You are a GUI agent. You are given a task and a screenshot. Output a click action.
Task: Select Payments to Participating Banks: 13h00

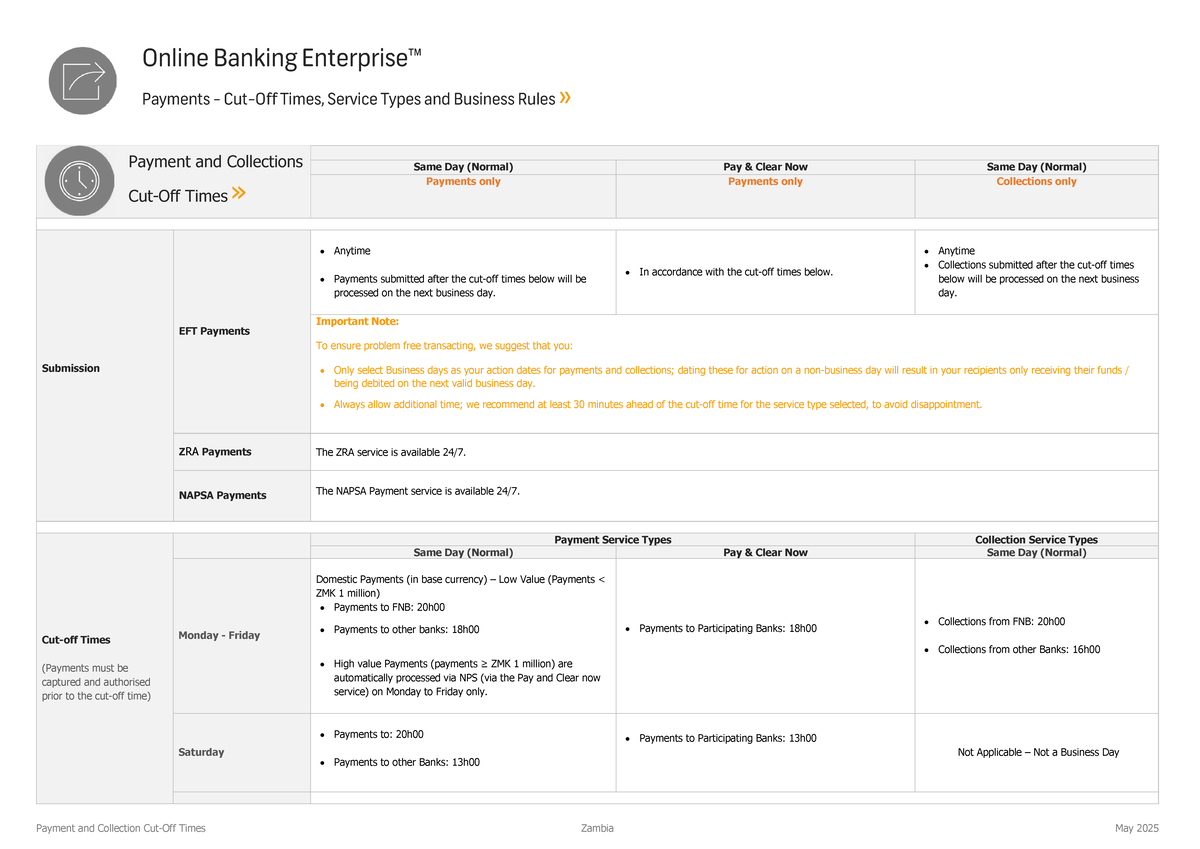coord(727,739)
